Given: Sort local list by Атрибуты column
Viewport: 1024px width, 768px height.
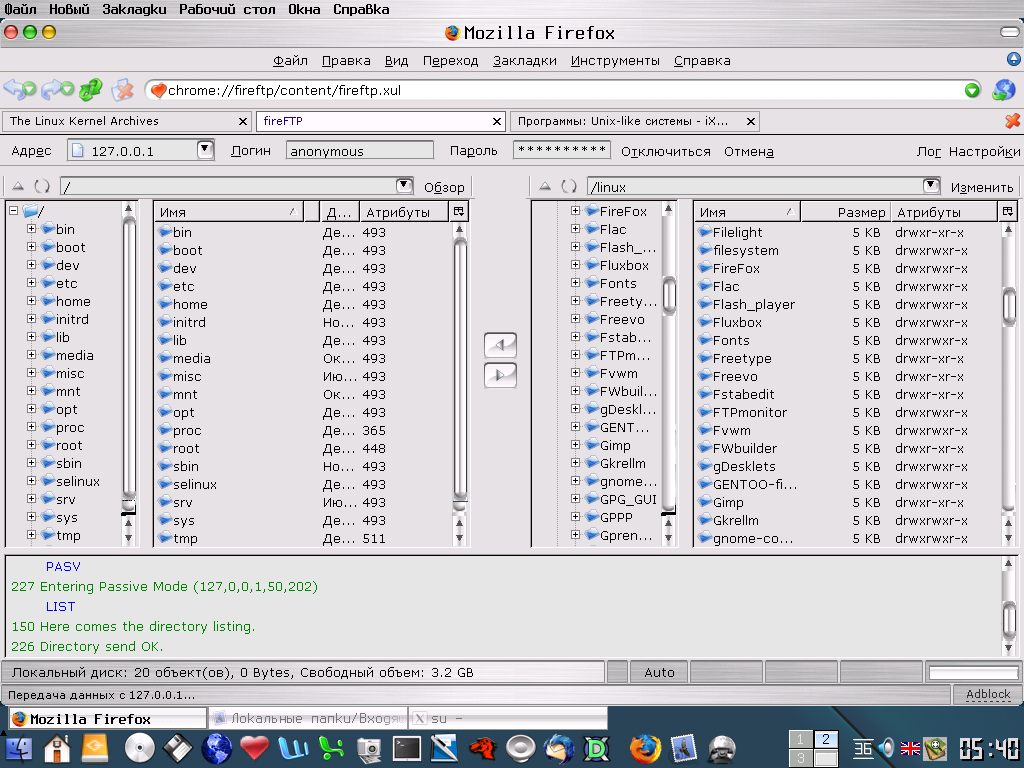Looking at the screenshot, I should pyautogui.click(x=405, y=212).
